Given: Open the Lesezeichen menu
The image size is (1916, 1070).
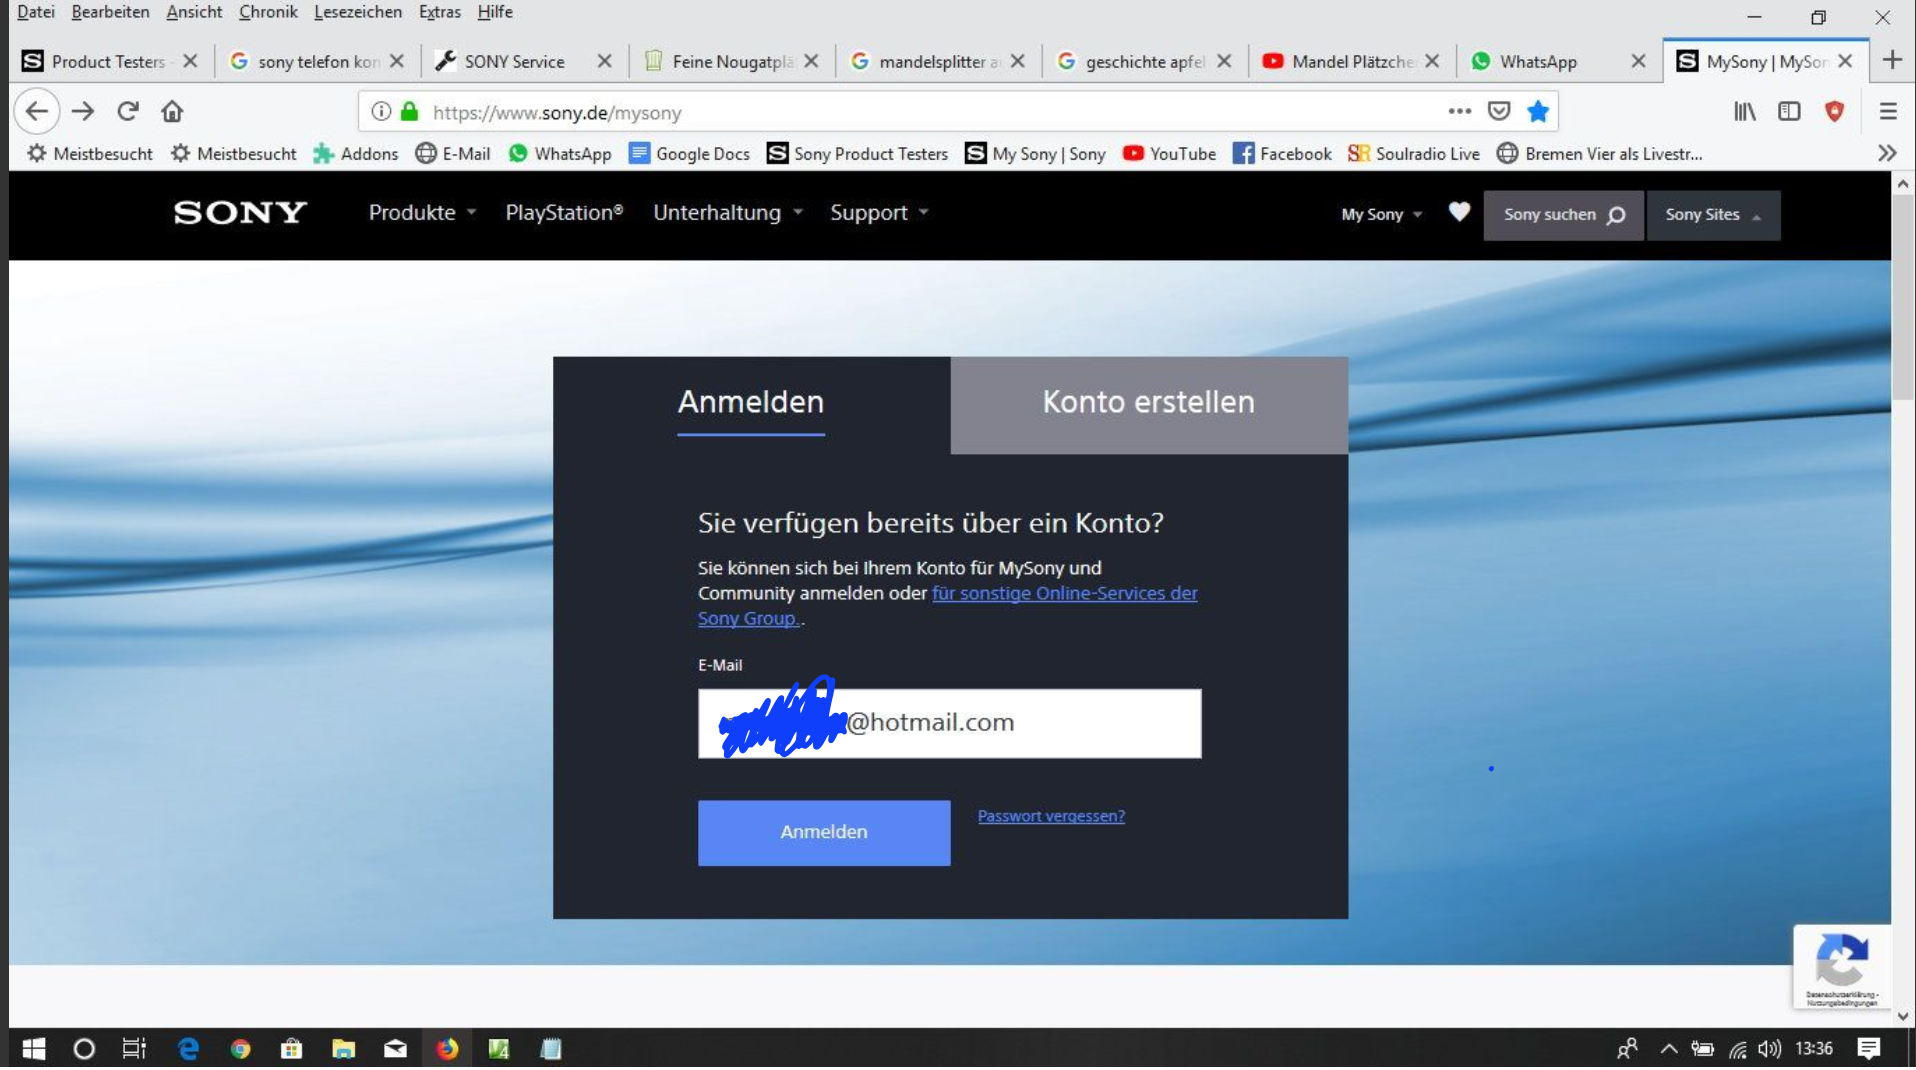Looking at the screenshot, I should pyautogui.click(x=357, y=12).
